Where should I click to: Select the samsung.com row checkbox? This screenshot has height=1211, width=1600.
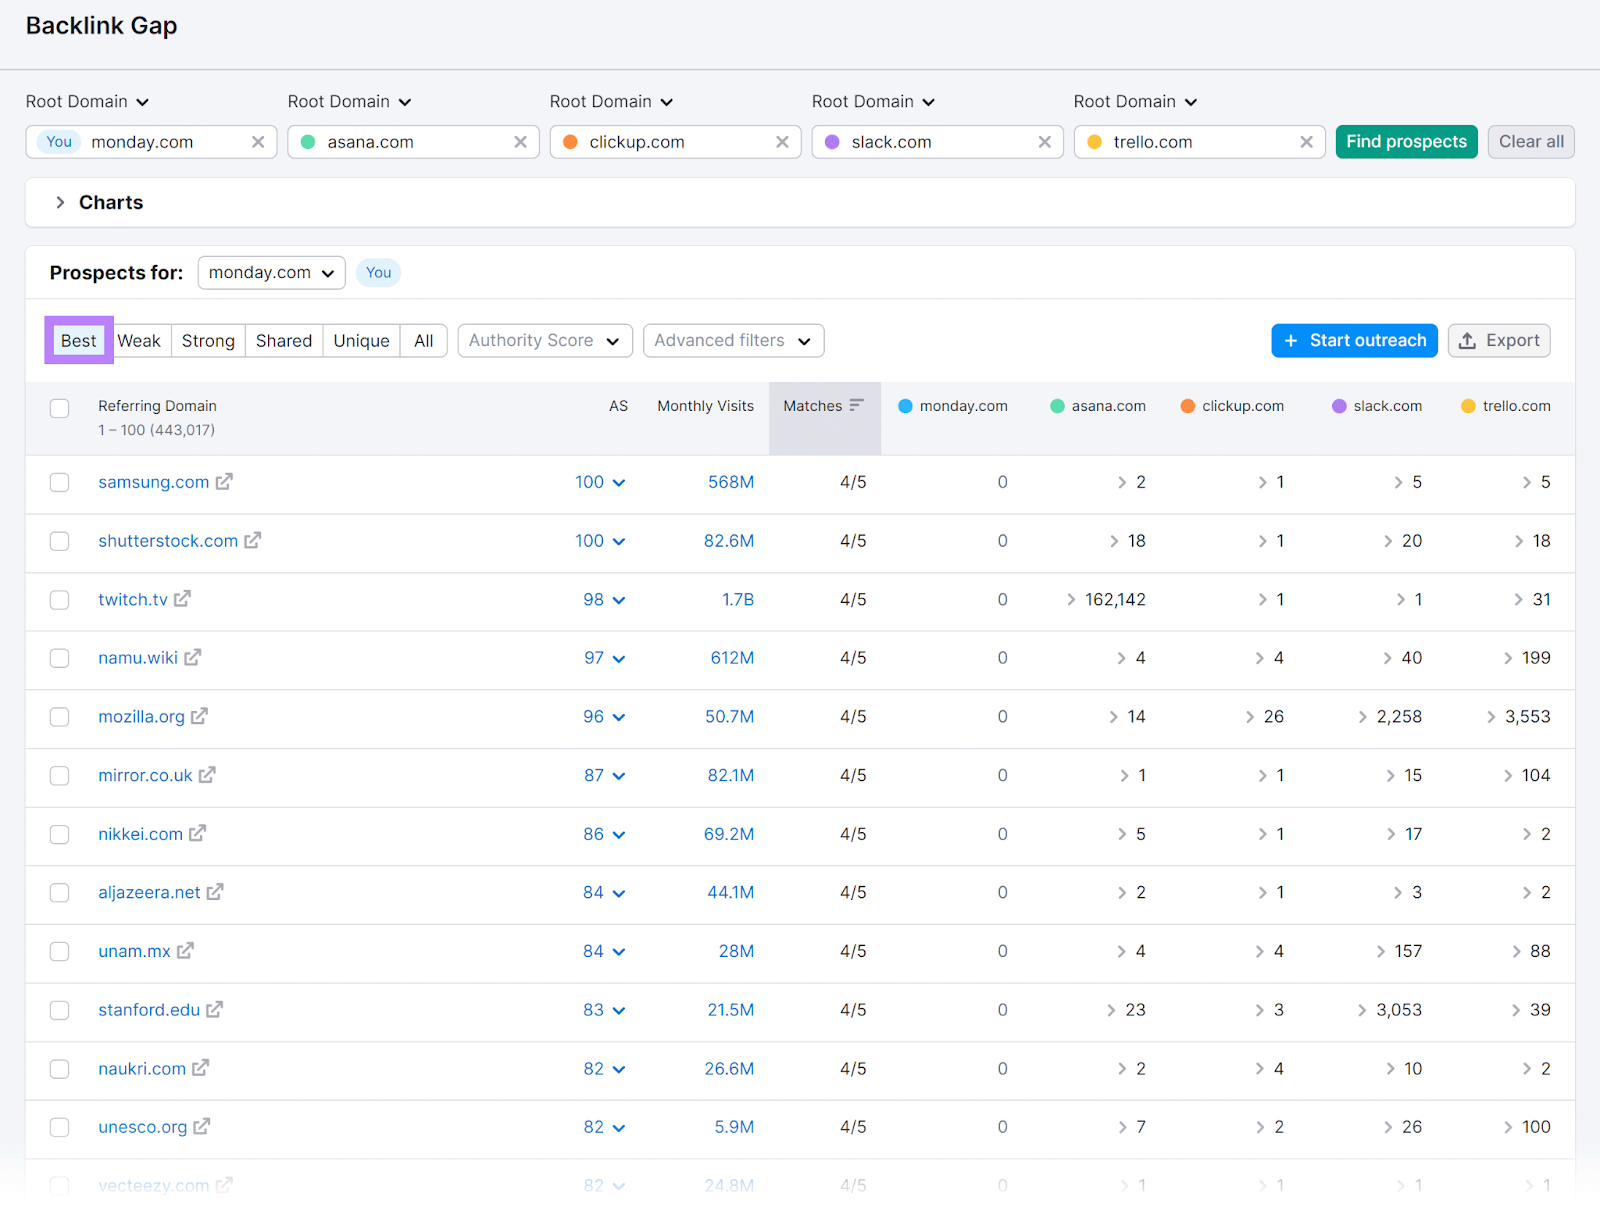(59, 482)
